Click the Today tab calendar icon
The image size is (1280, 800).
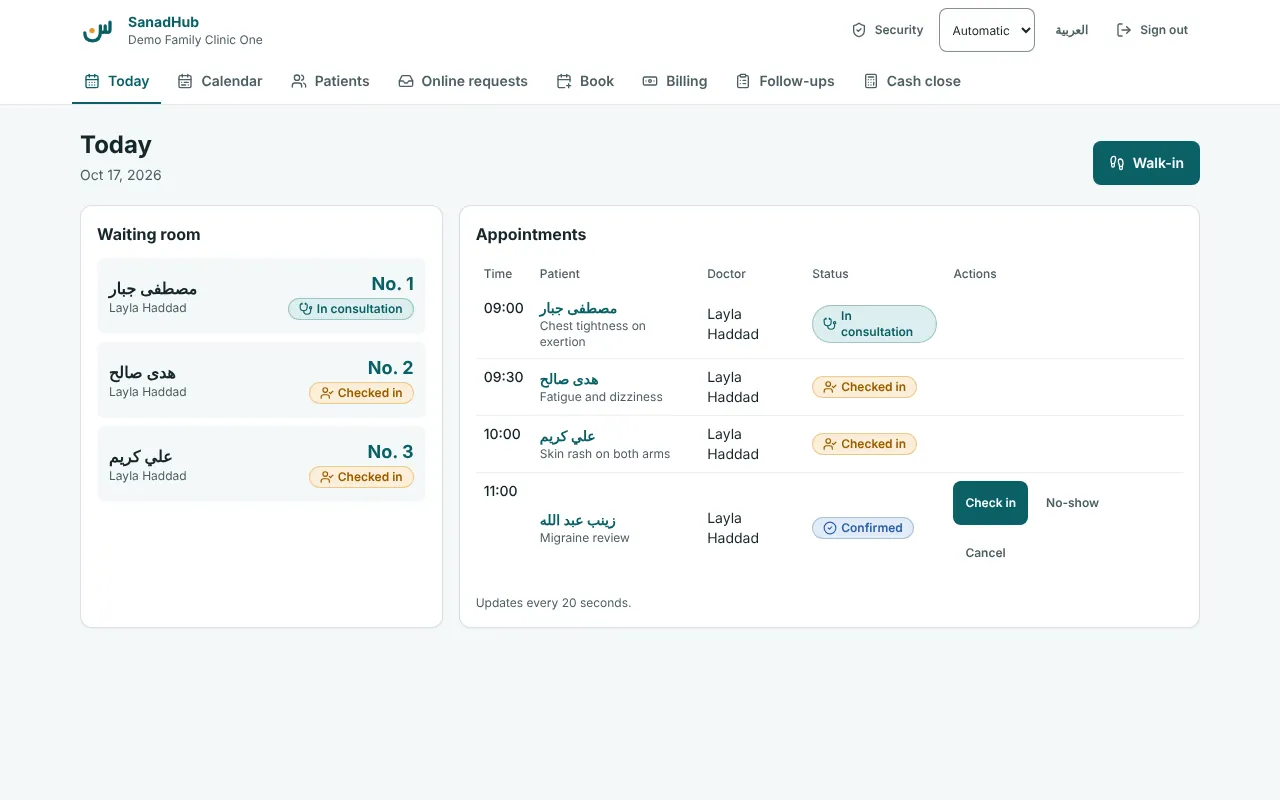92,81
